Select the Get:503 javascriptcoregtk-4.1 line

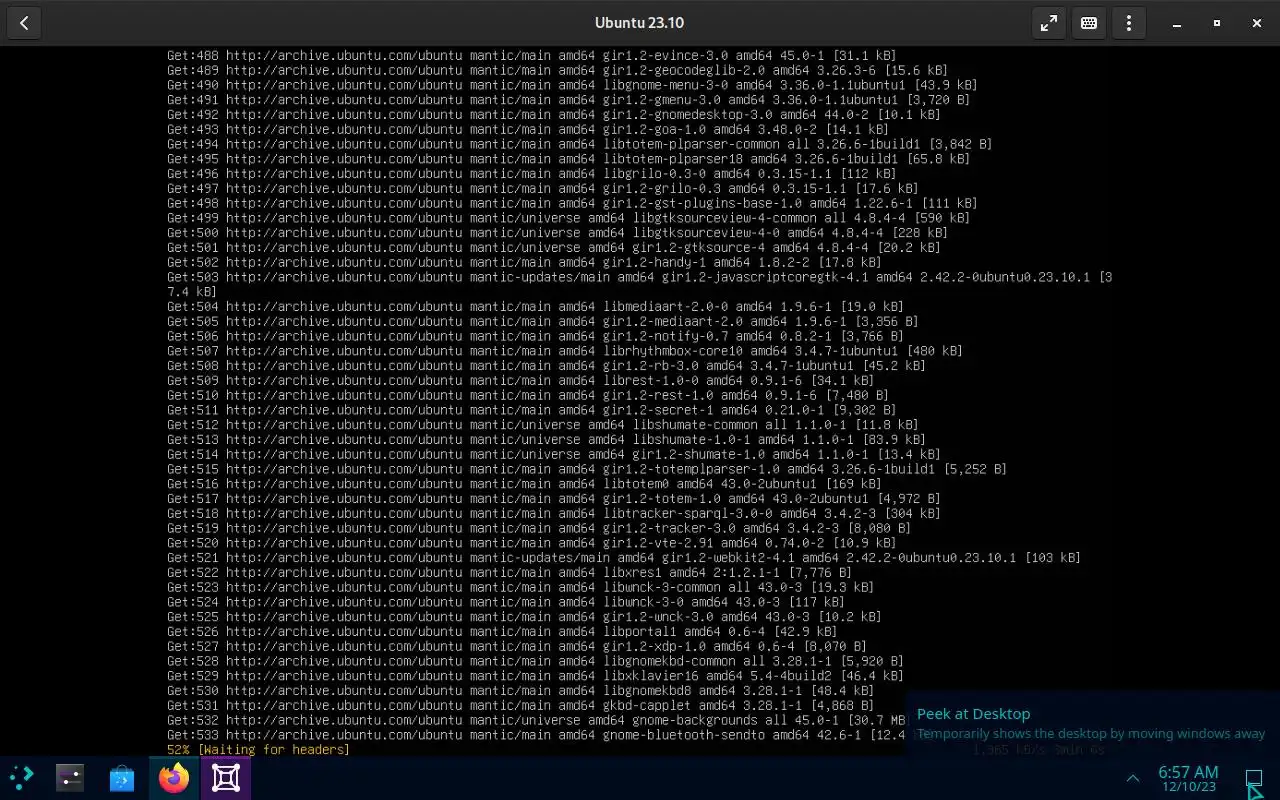point(639,284)
